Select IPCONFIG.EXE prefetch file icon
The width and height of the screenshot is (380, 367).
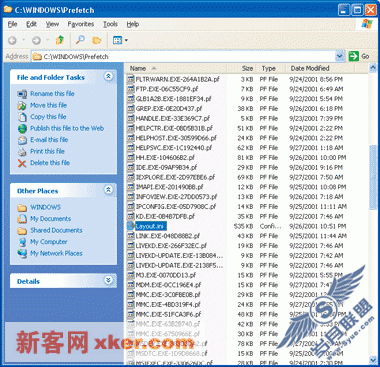coord(131,206)
